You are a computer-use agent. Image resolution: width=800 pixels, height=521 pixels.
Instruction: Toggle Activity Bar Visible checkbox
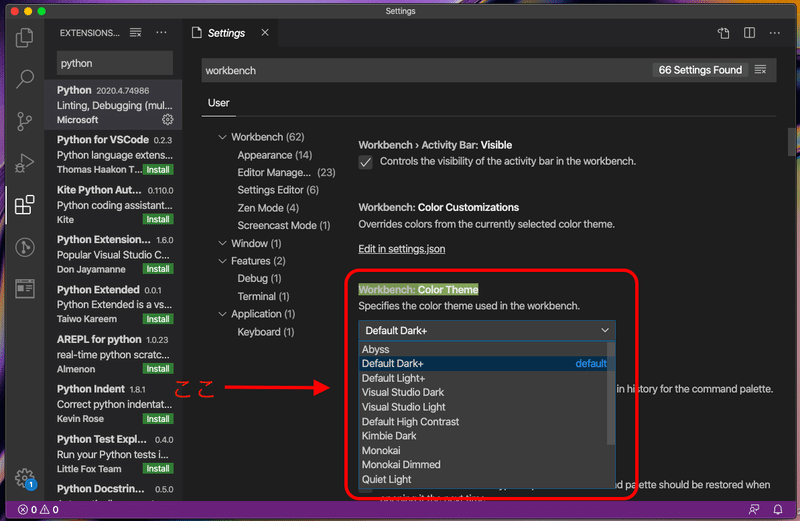coord(366,162)
